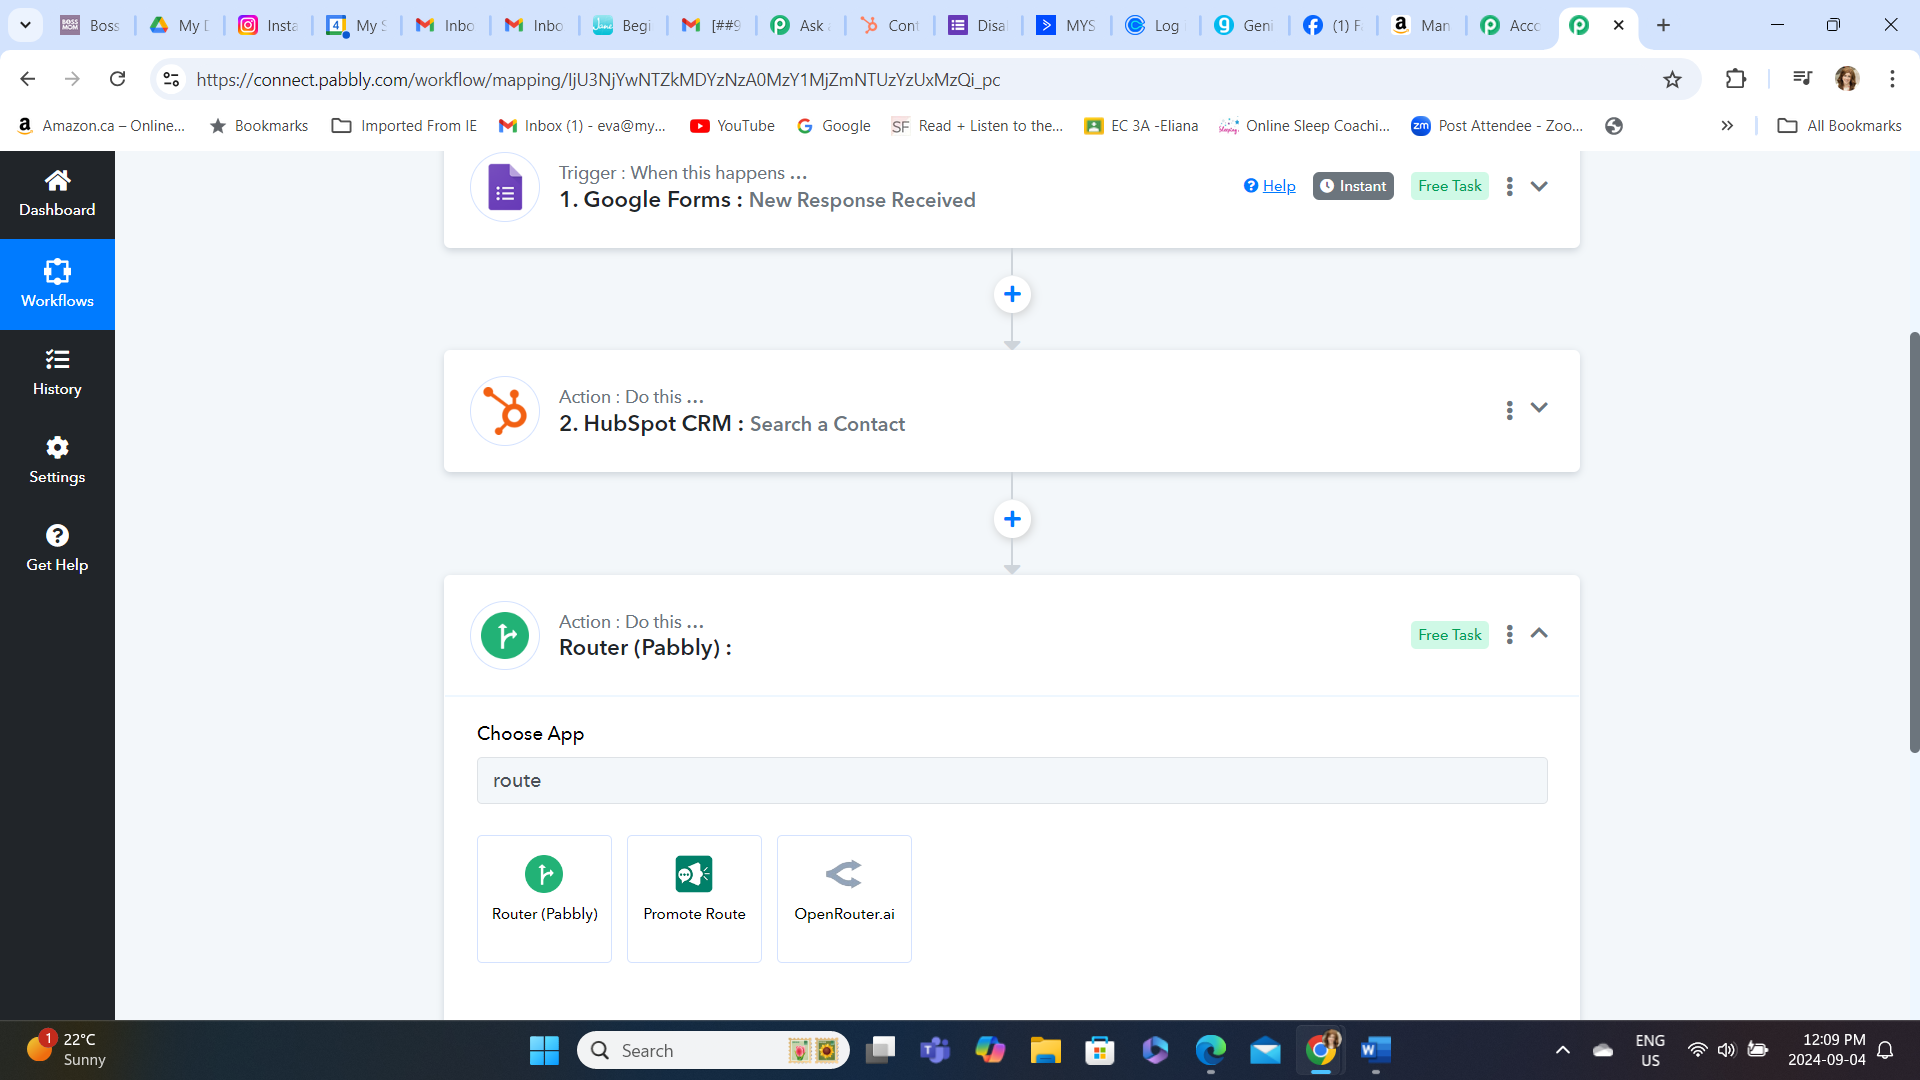1920x1080 pixels.
Task: Open the Help link for the trigger
Action: [x=1270, y=186]
